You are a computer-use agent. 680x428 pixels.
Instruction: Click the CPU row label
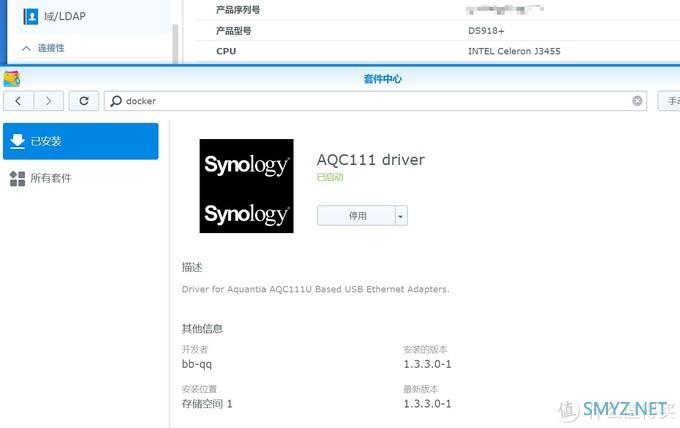pyautogui.click(x=226, y=51)
